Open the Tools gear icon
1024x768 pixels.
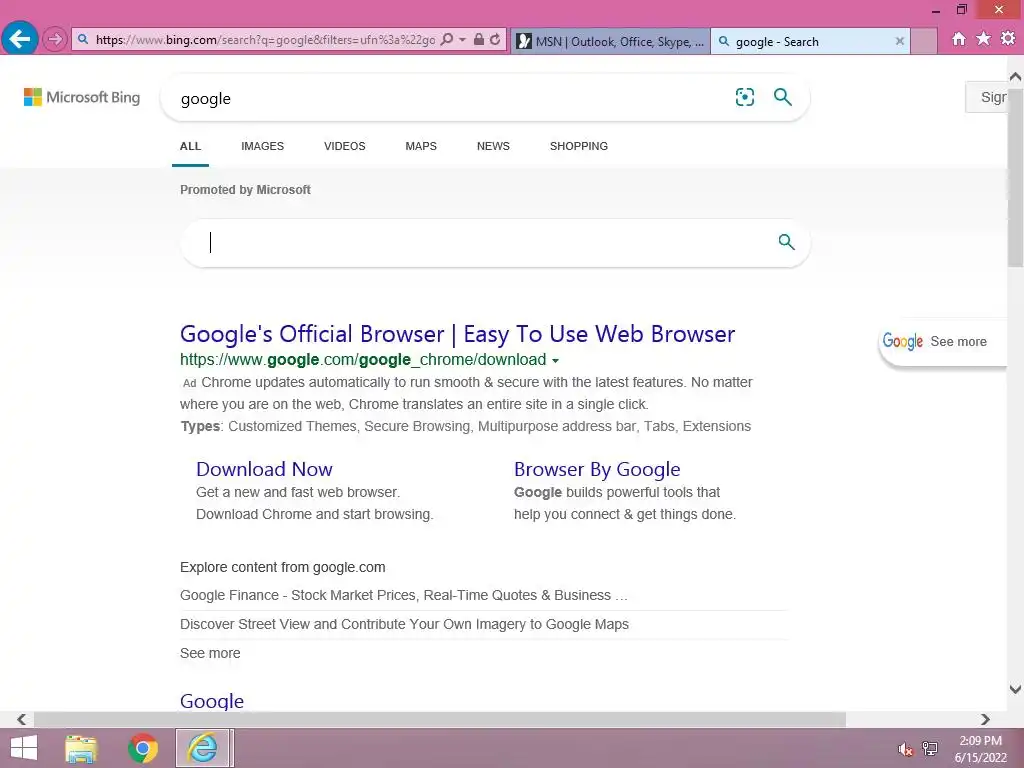(x=1008, y=39)
